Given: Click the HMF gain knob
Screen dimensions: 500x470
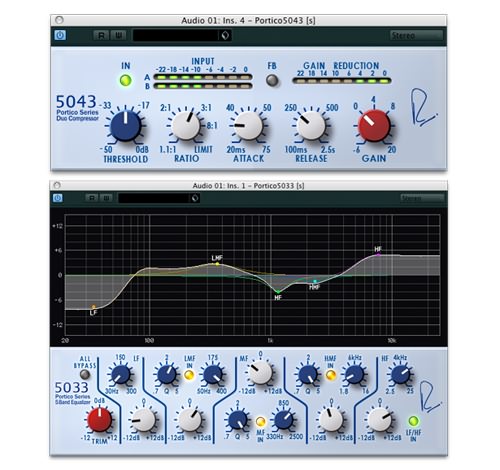Looking at the screenshot, I should [x=331, y=420].
